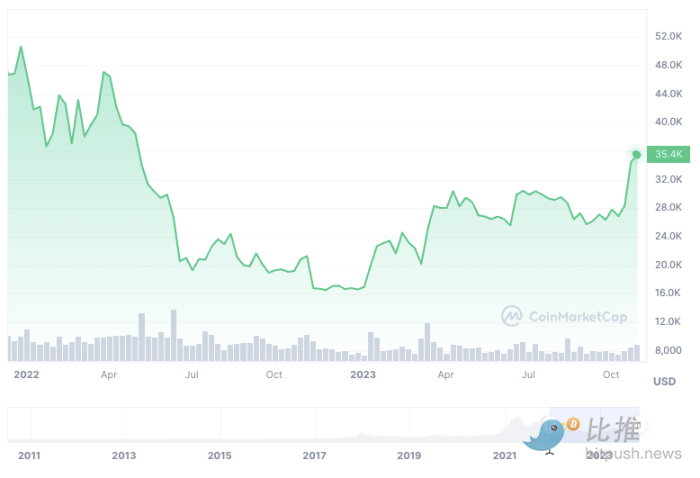Click the 2019 label on overview timeline
Image resolution: width=700 pixels, height=478 pixels.
pyautogui.click(x=409, y=456)
